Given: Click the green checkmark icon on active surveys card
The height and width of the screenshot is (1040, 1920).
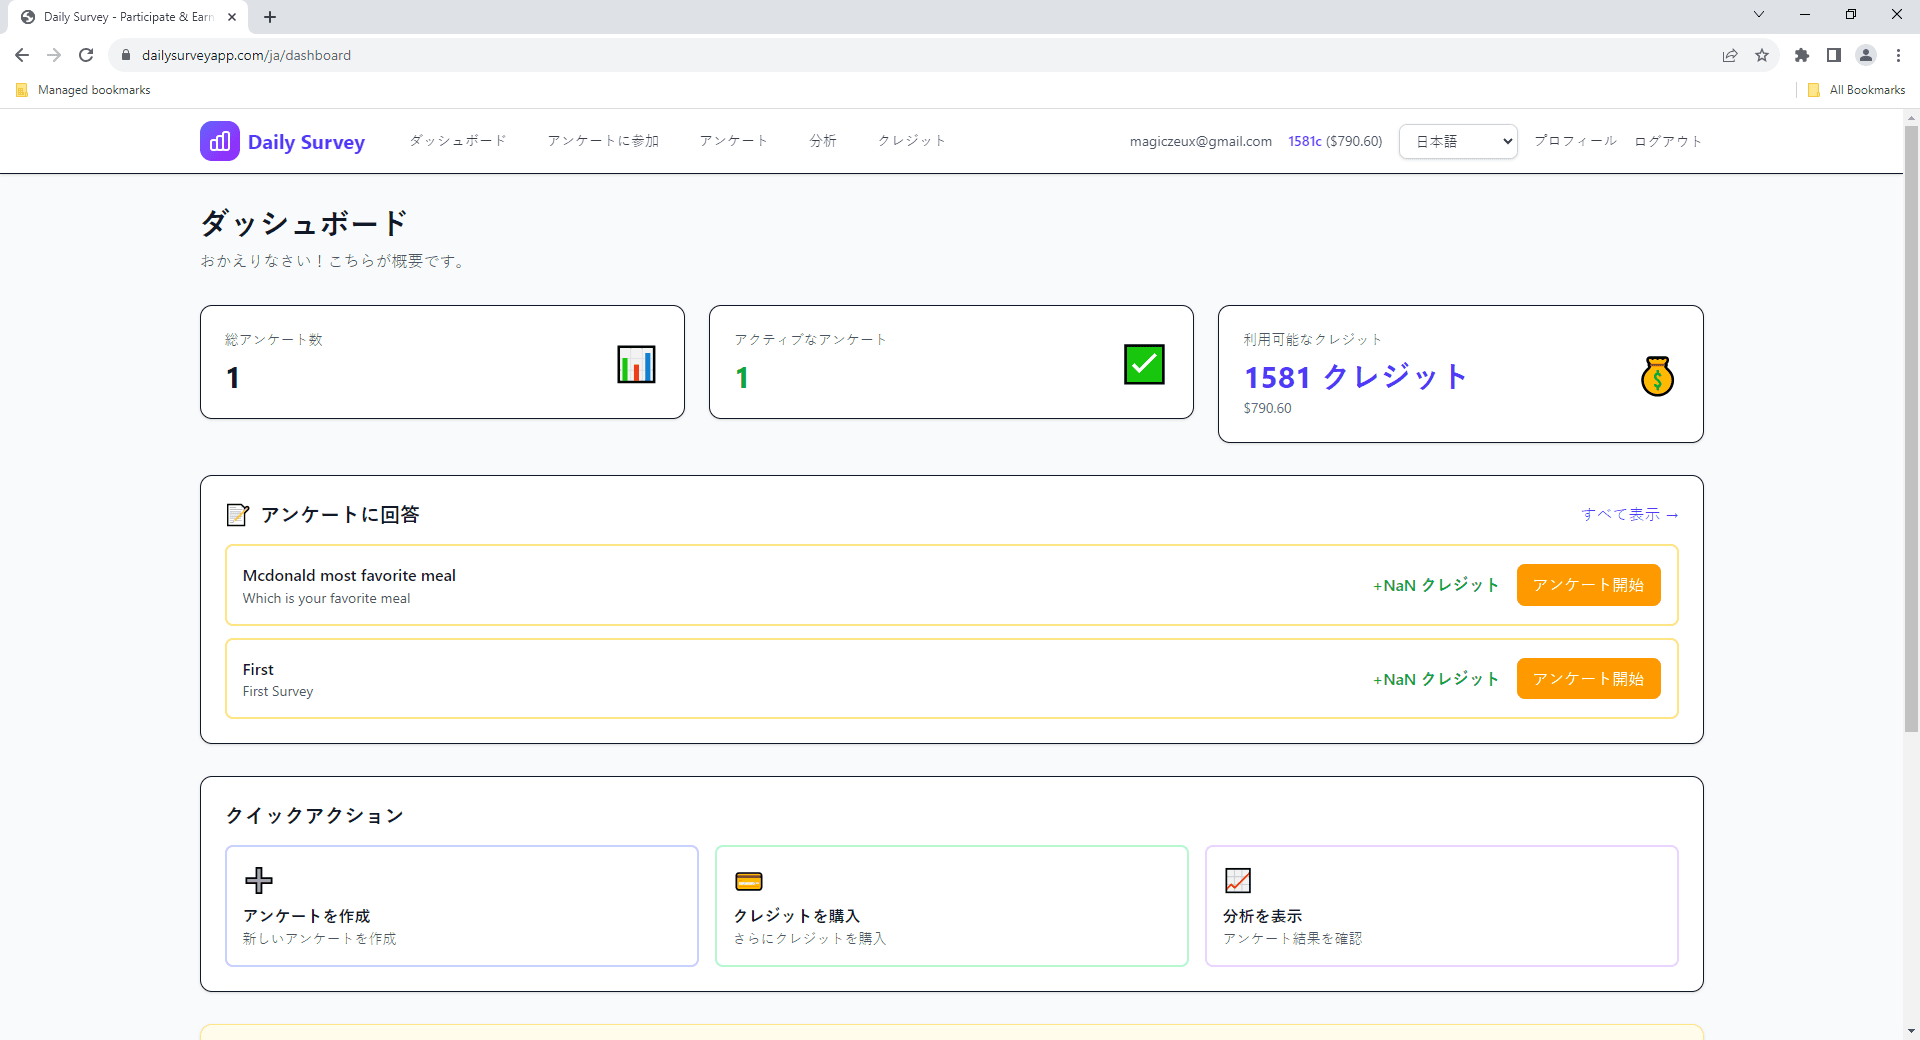Looking at the screenshot, I should coord(1144,364).
